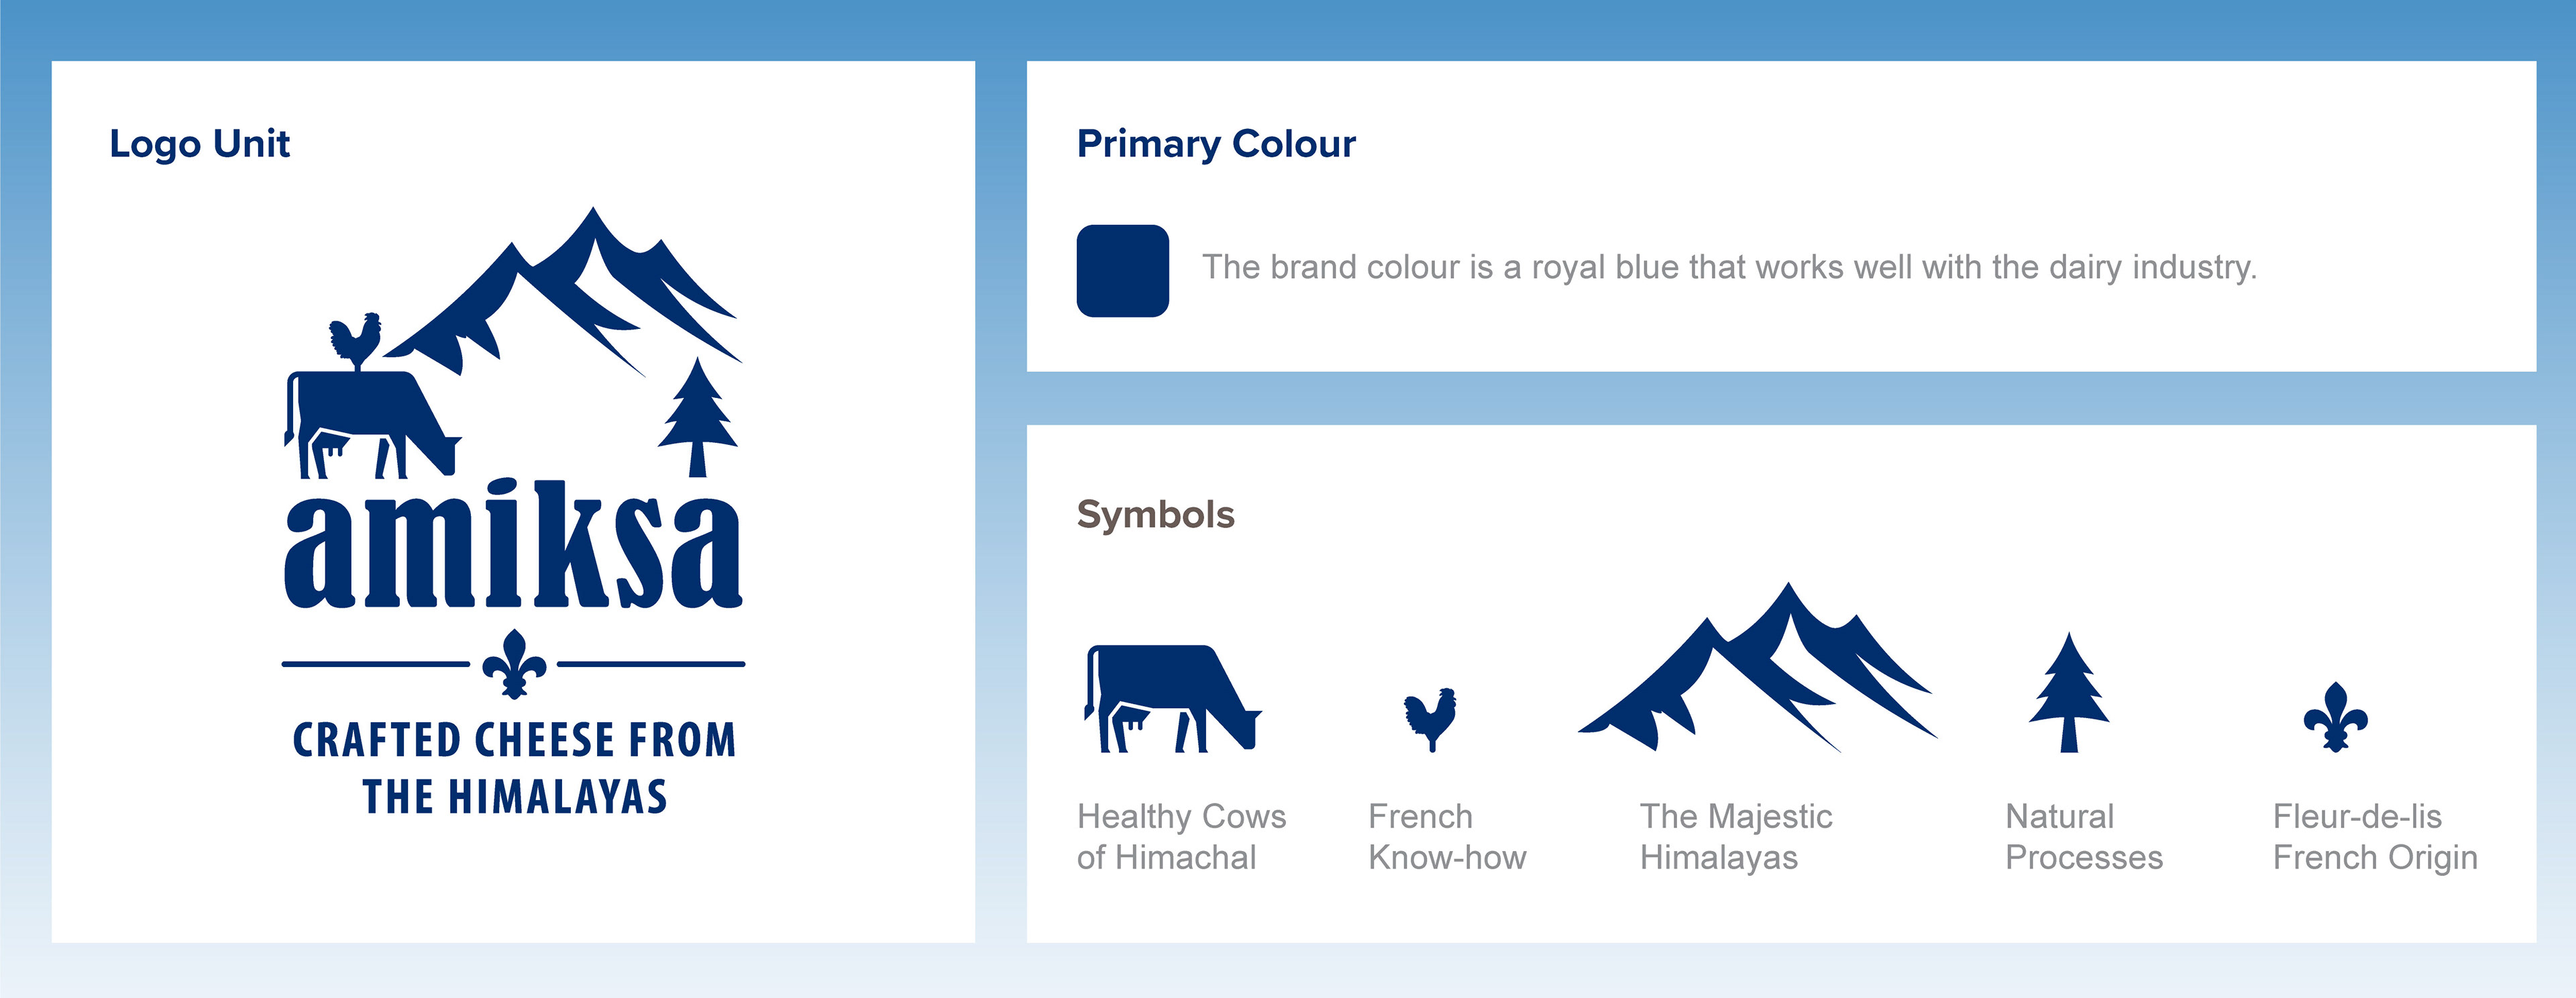Screen dimensions: 2576x998
Task: Select the small rooster symbol icon
Action: point(1430,719)
